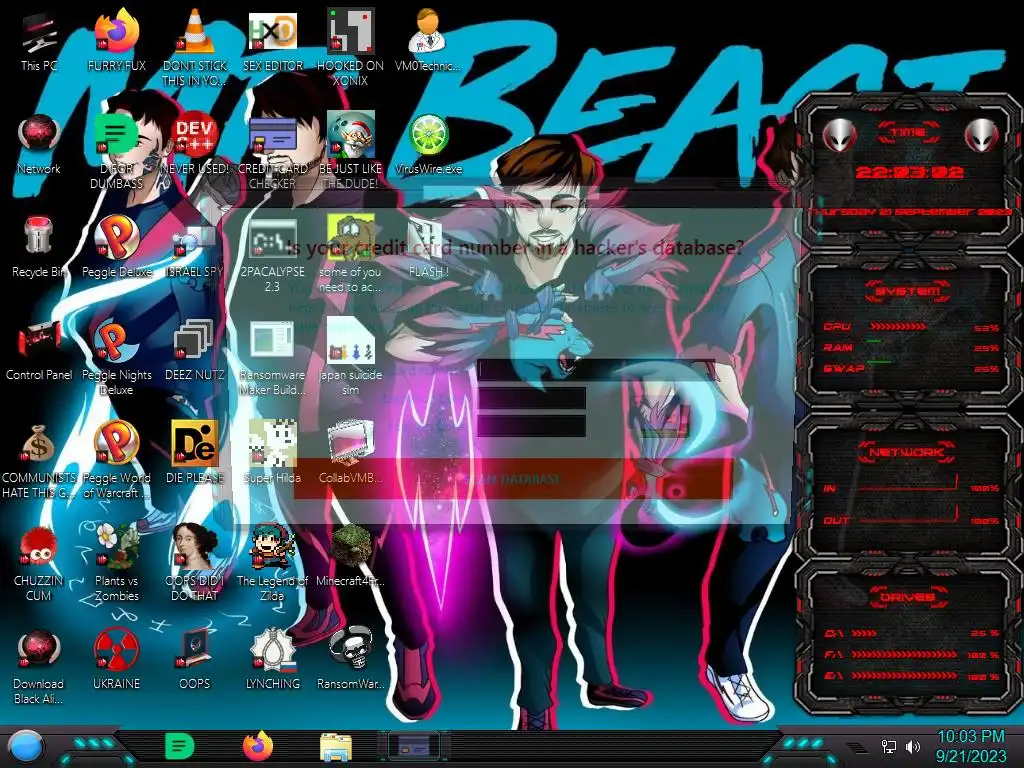
Task: Select the ISRAEL SPY desktop icon
Action: [x=194, y=251]
